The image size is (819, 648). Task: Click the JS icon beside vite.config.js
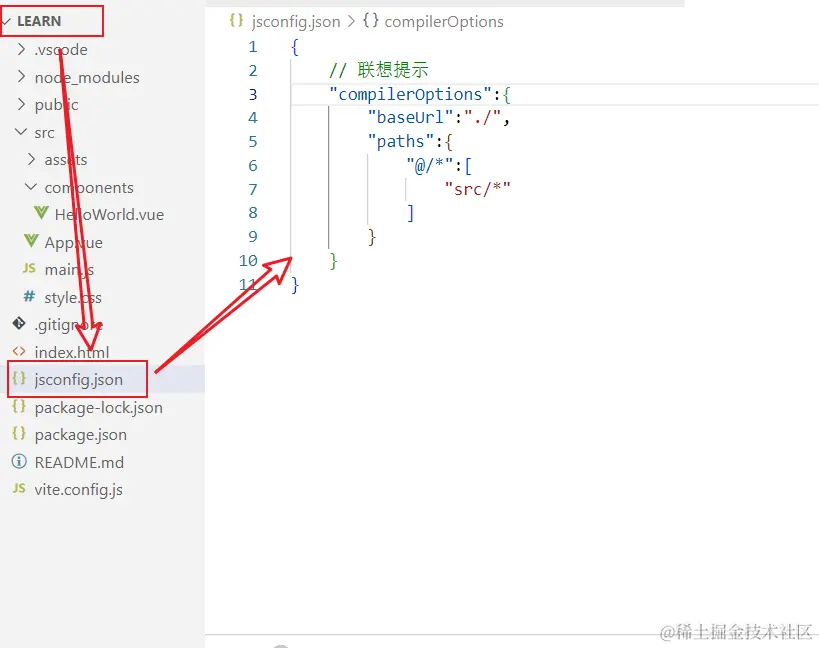coord(19,489)
